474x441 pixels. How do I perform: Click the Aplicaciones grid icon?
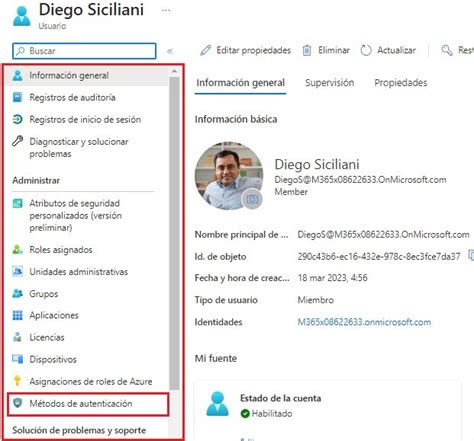pos(17,315)
